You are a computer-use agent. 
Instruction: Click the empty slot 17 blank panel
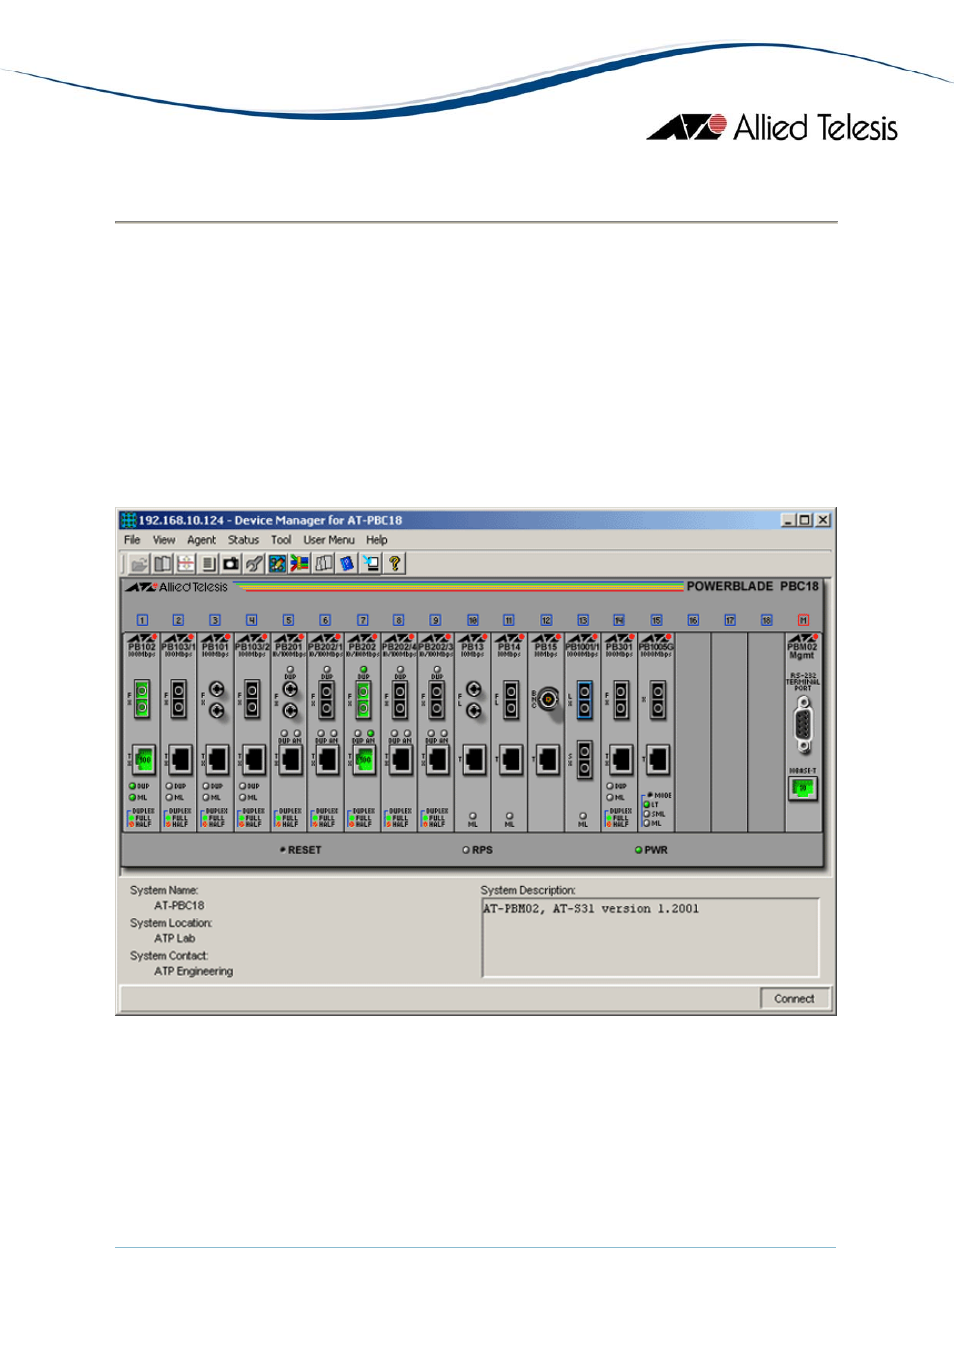tap(729, 732)
